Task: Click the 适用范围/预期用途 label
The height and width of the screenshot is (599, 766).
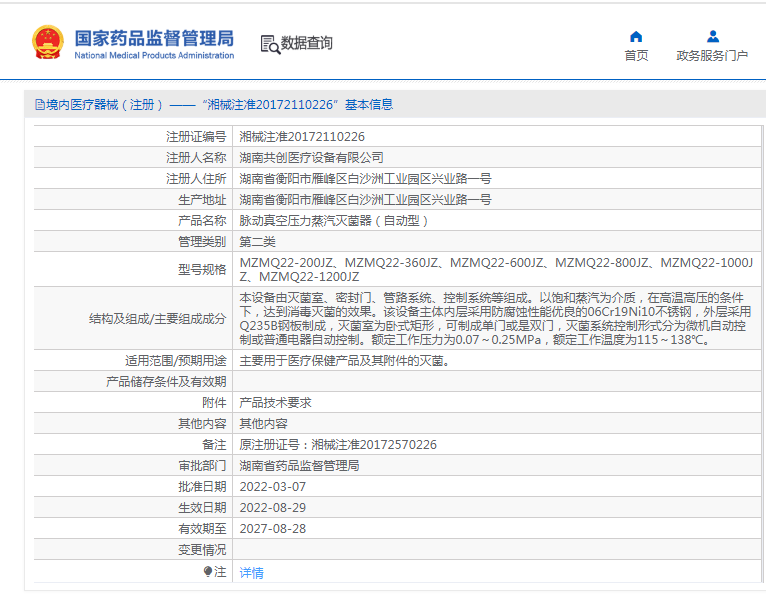Action: click(x=176, y=361)
